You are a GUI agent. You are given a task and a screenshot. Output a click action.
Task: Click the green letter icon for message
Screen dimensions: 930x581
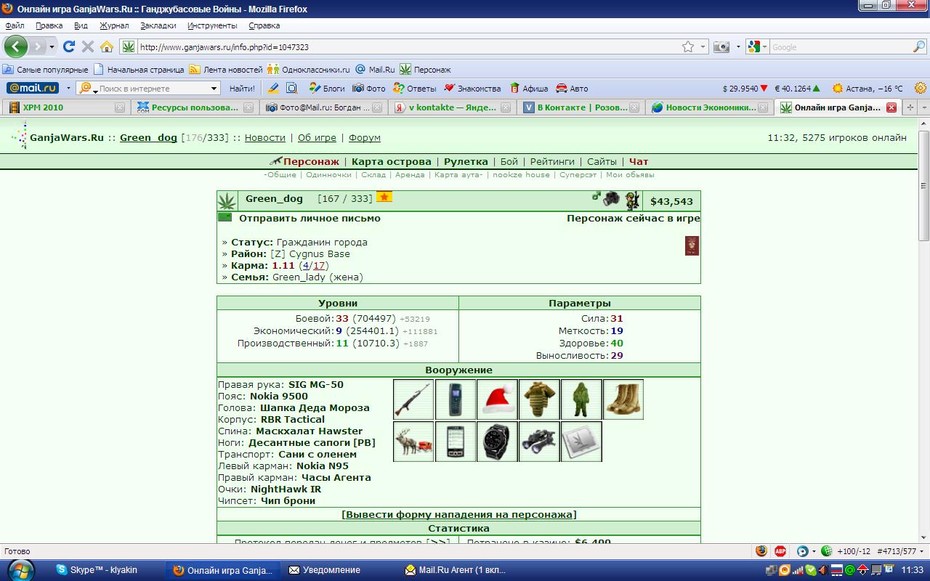(225, 218)
